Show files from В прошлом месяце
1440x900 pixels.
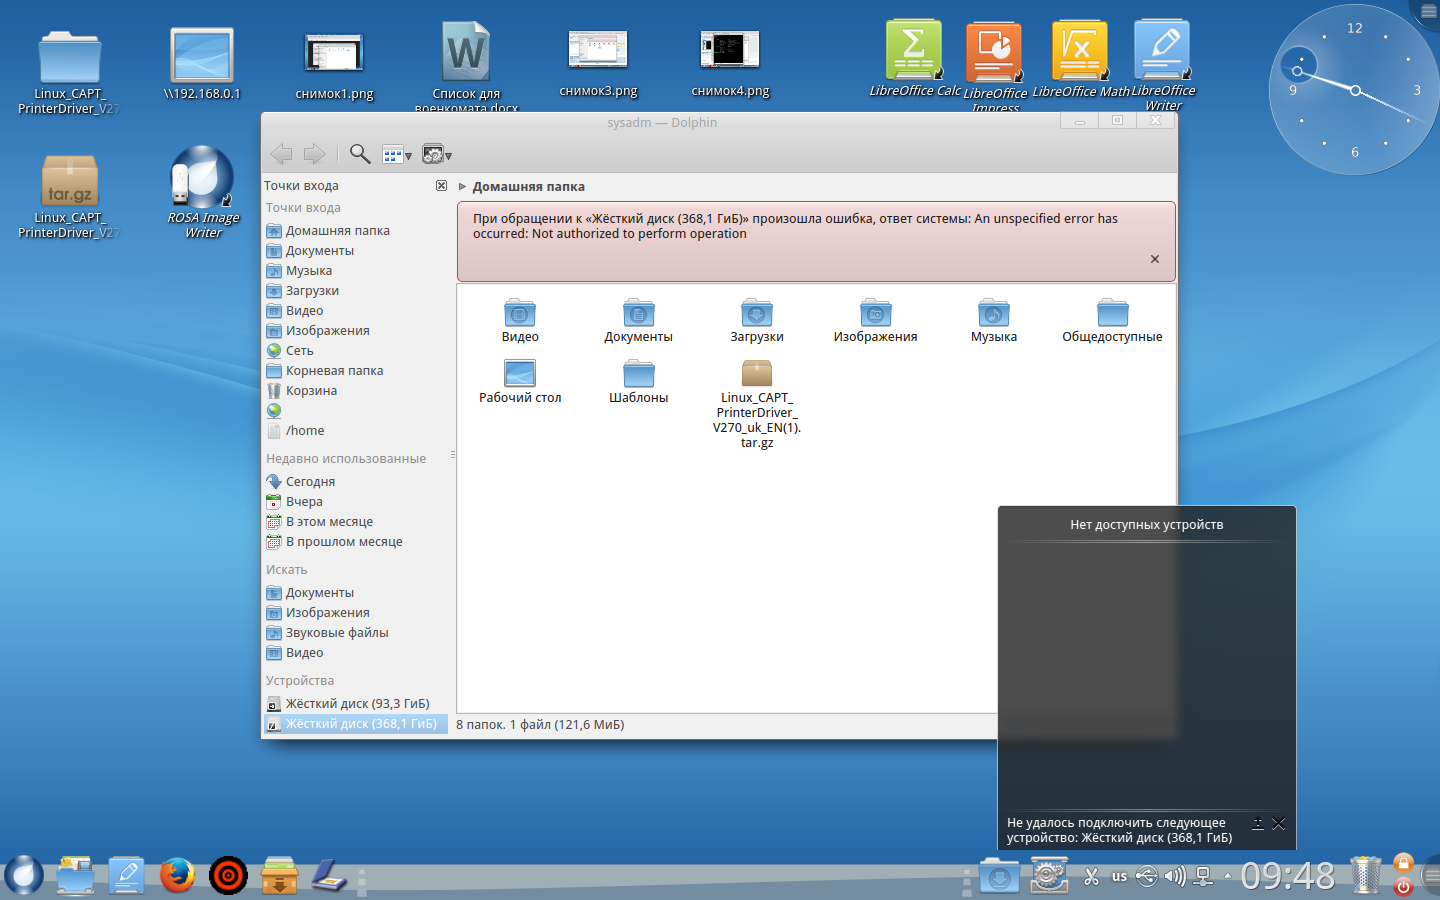click(356, 542)
